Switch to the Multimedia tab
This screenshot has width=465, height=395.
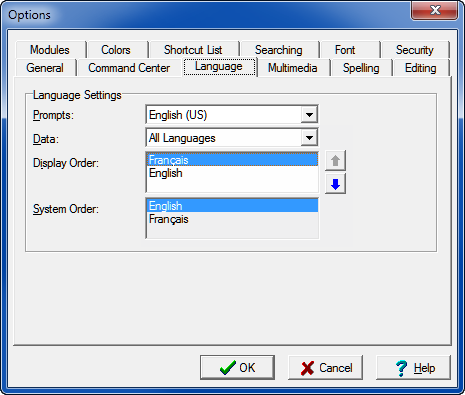coord(293,68)
